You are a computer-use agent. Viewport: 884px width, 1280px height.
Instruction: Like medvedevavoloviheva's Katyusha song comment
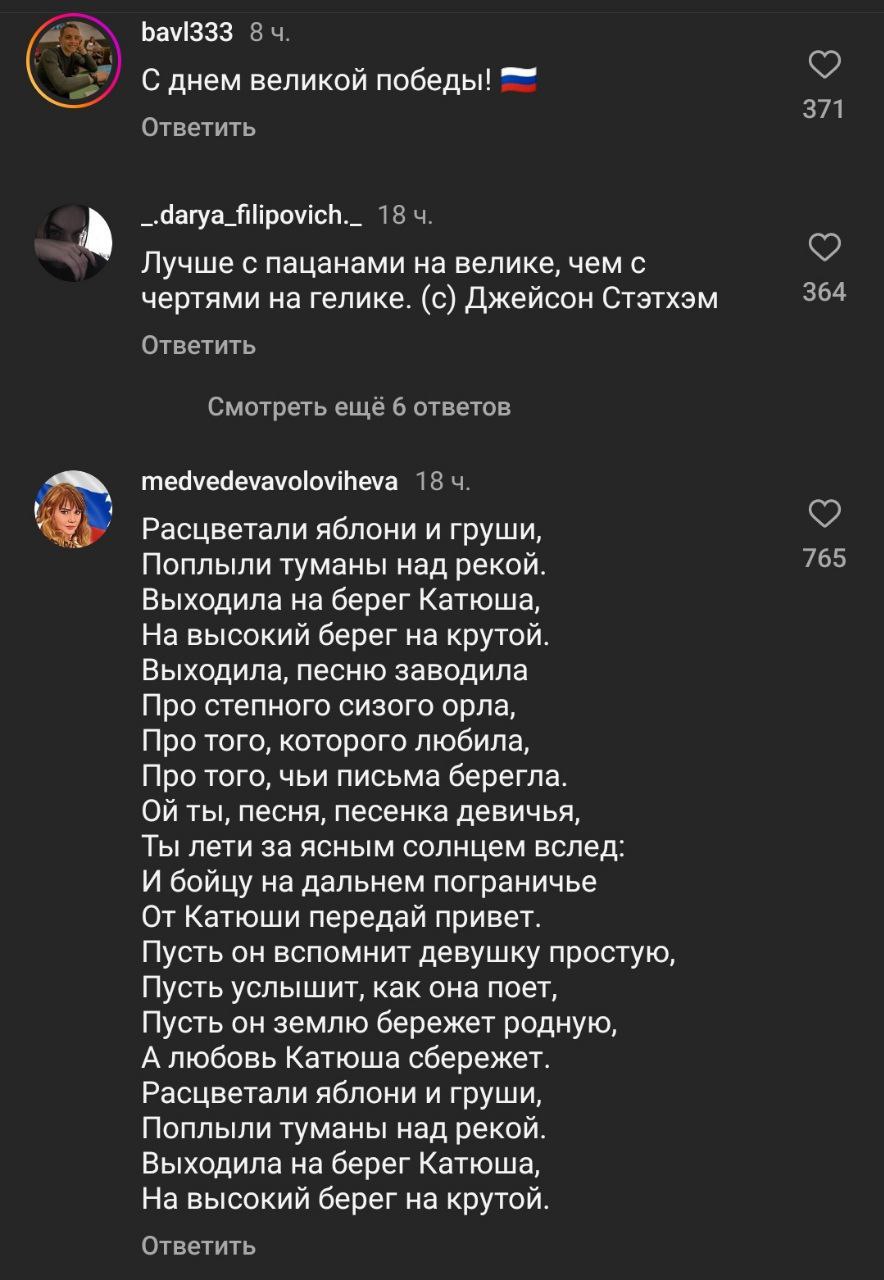(x=823, y=514)
